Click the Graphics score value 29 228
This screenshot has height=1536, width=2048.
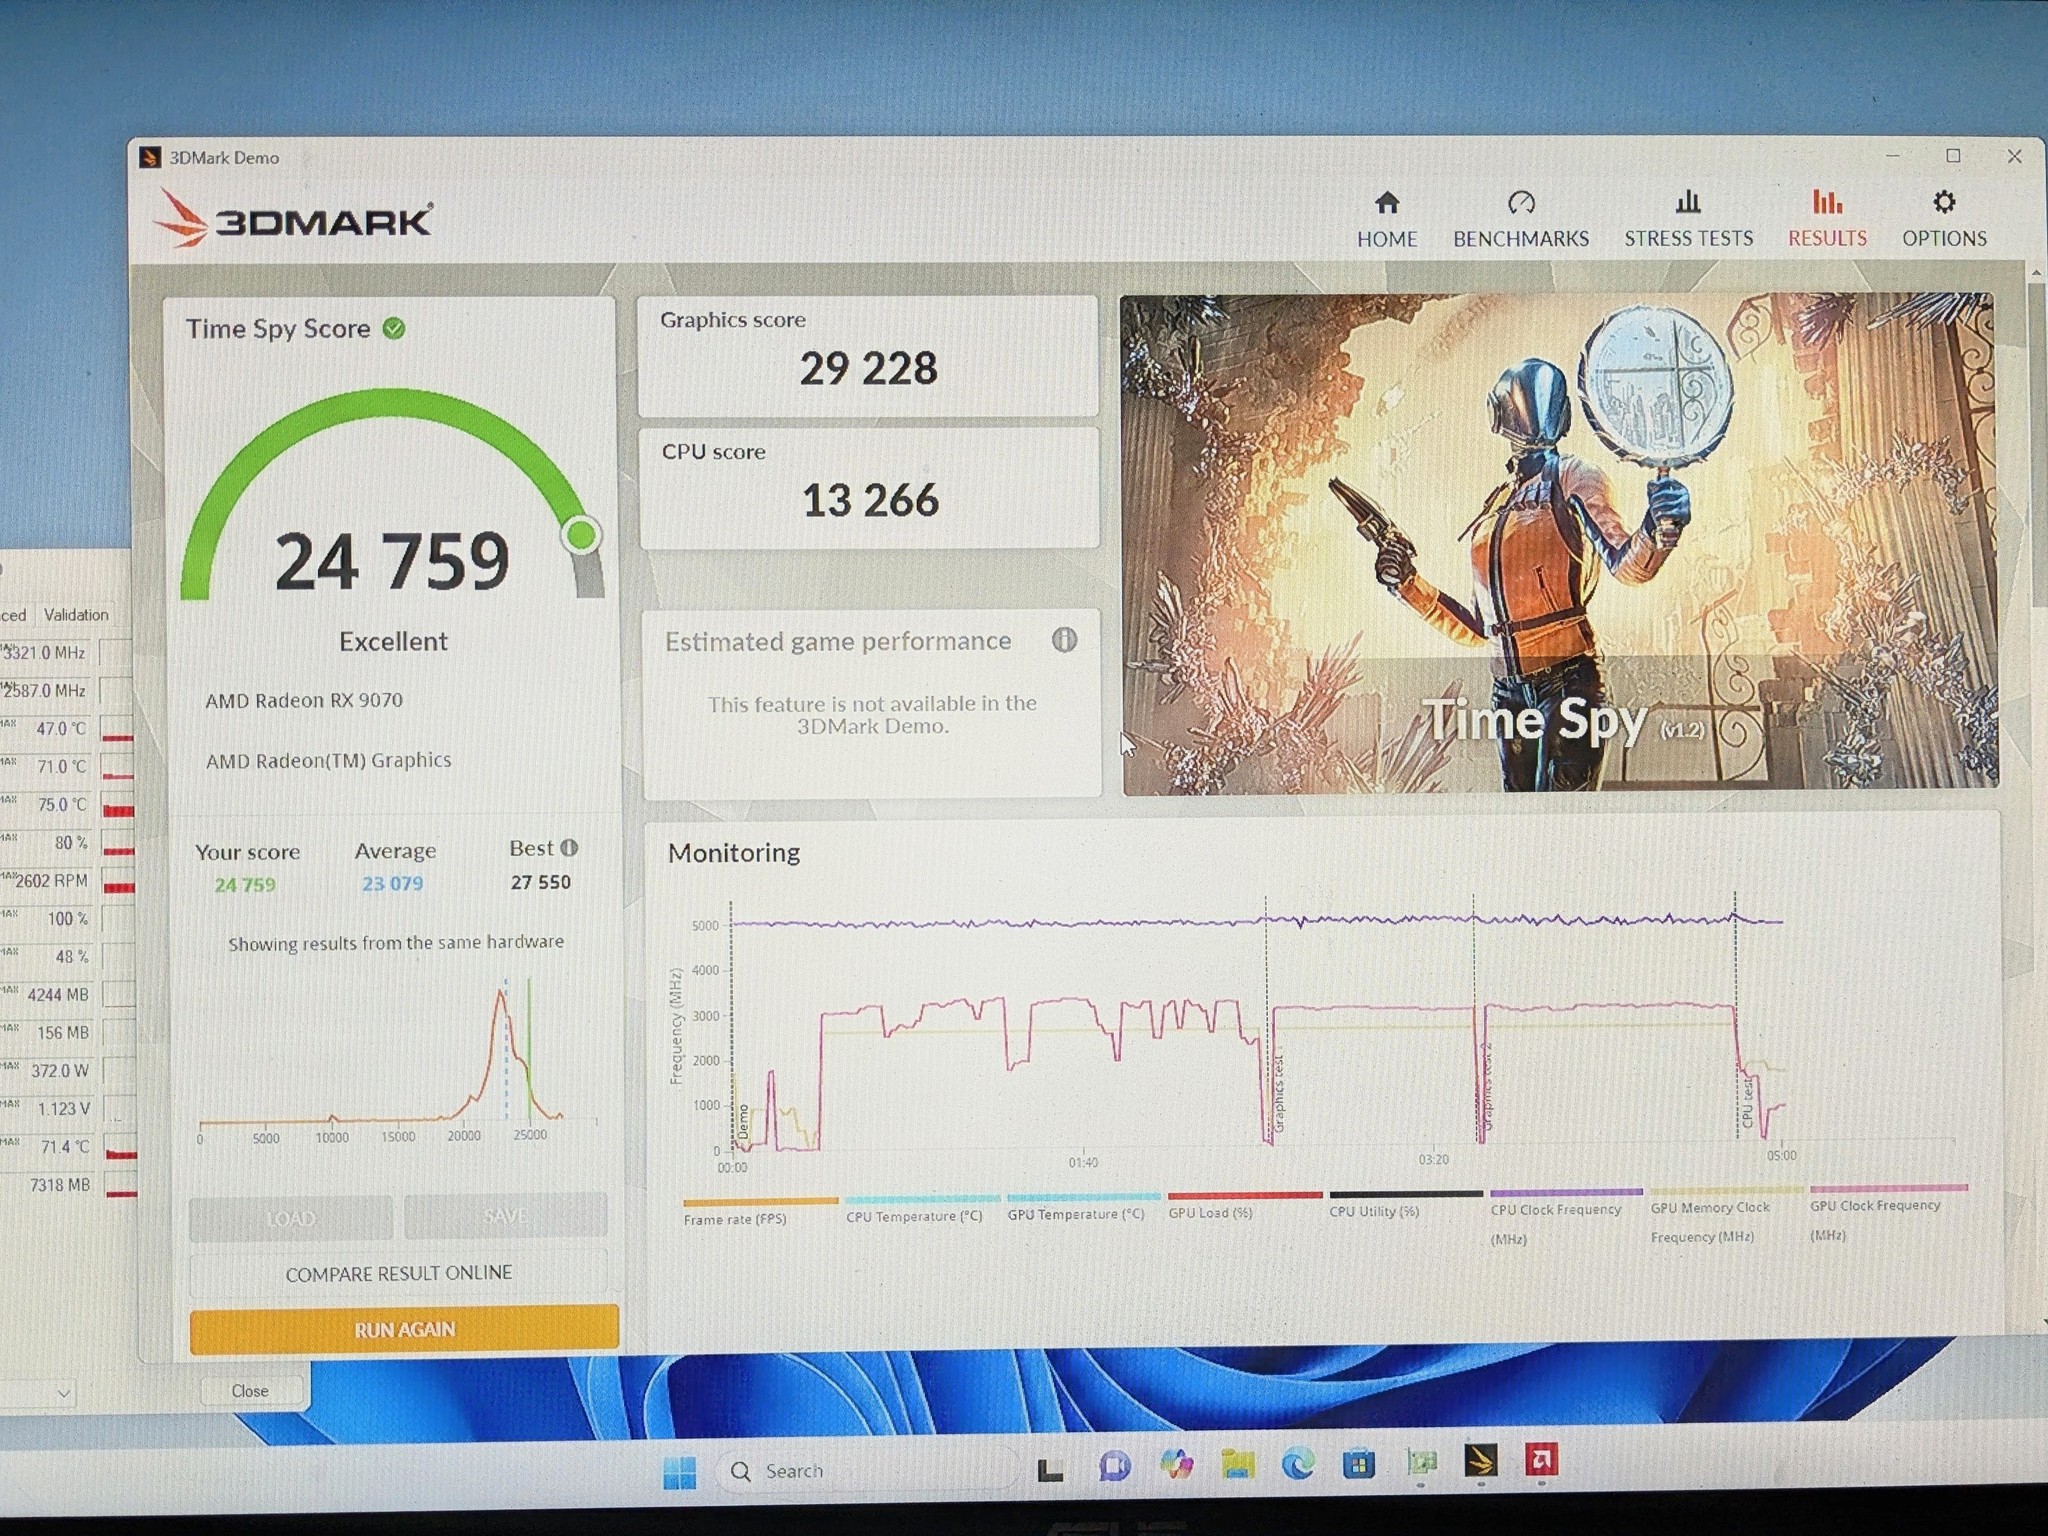pos(868,369)
